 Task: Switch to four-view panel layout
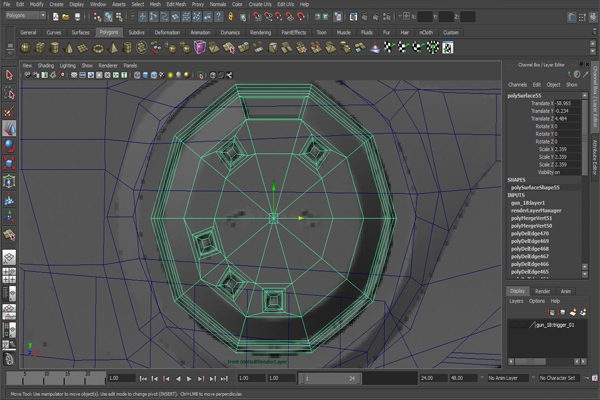click(x=9, y=275)
